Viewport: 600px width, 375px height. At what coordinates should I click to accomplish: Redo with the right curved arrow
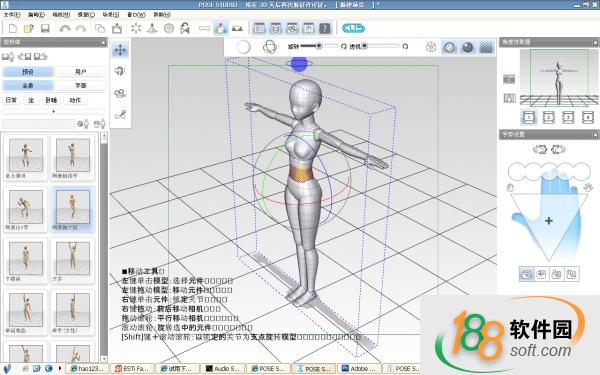[81, 28]
